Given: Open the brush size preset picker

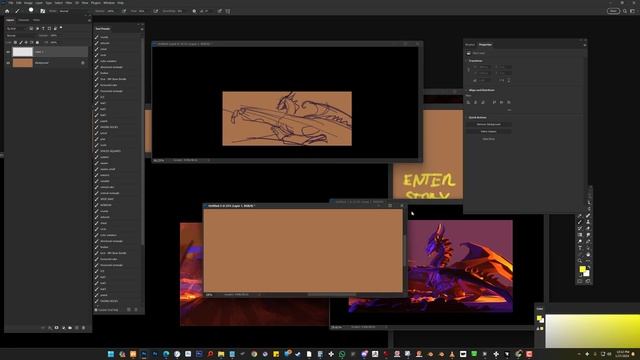Looking at the screenshot, I should 31,10.
